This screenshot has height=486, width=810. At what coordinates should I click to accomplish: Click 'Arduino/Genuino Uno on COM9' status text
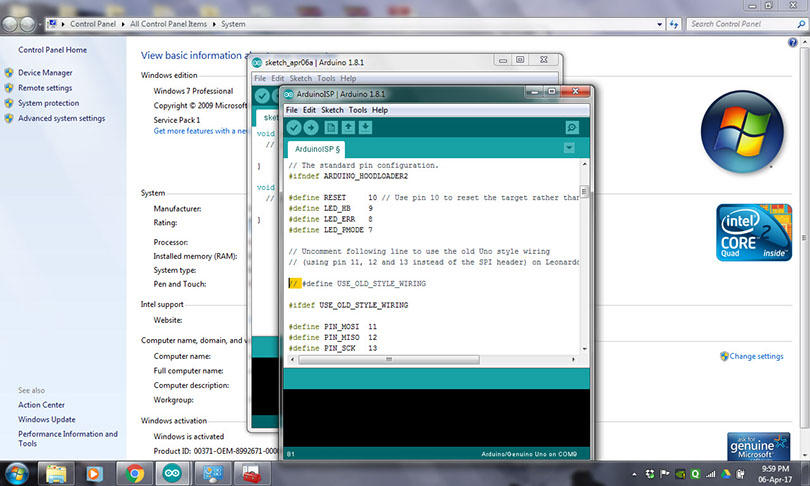tap(529, 454)
